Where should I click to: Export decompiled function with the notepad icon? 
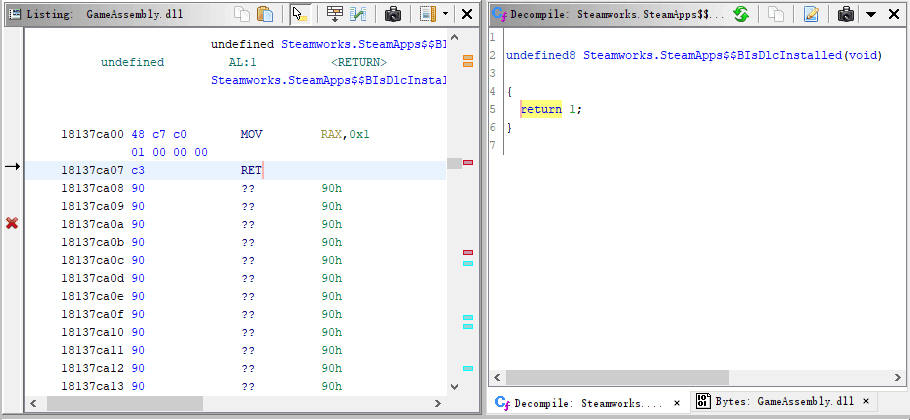tap(811, 14)
